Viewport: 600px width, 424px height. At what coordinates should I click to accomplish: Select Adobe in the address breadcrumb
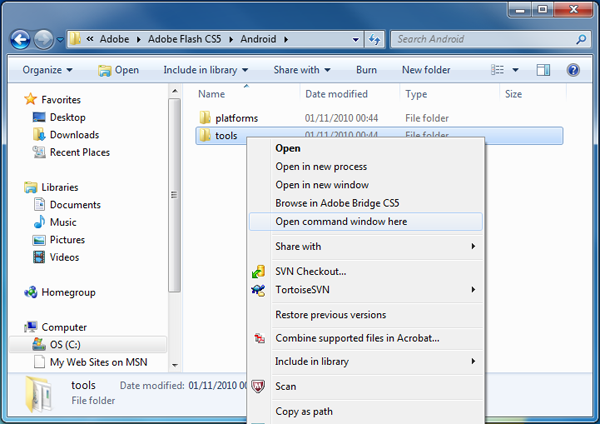(x=114, y=39)
